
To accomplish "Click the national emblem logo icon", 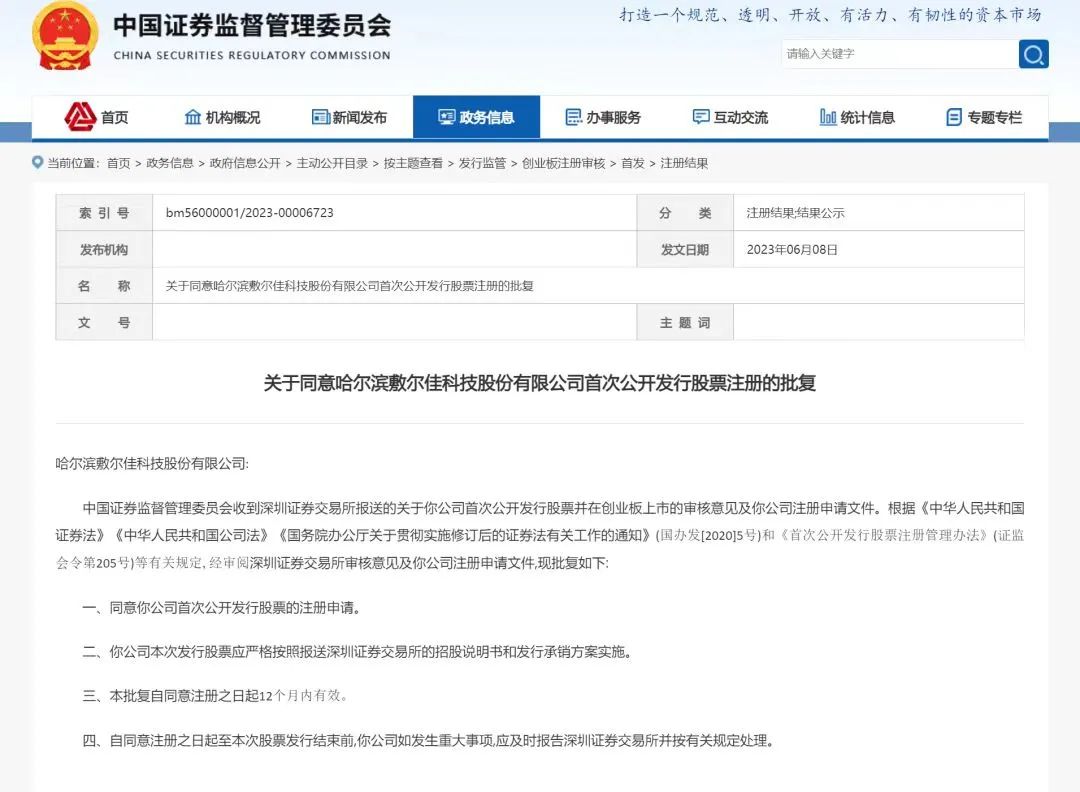I will 64,38.
